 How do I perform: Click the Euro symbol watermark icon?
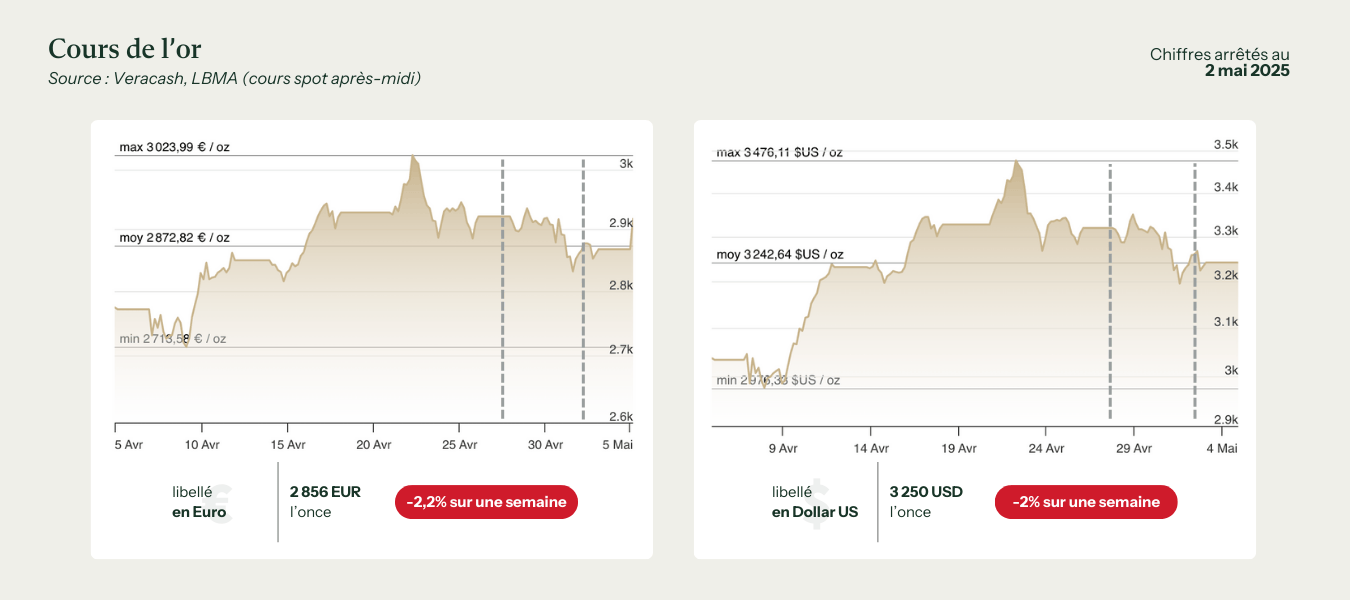click(x=219, y=503)
